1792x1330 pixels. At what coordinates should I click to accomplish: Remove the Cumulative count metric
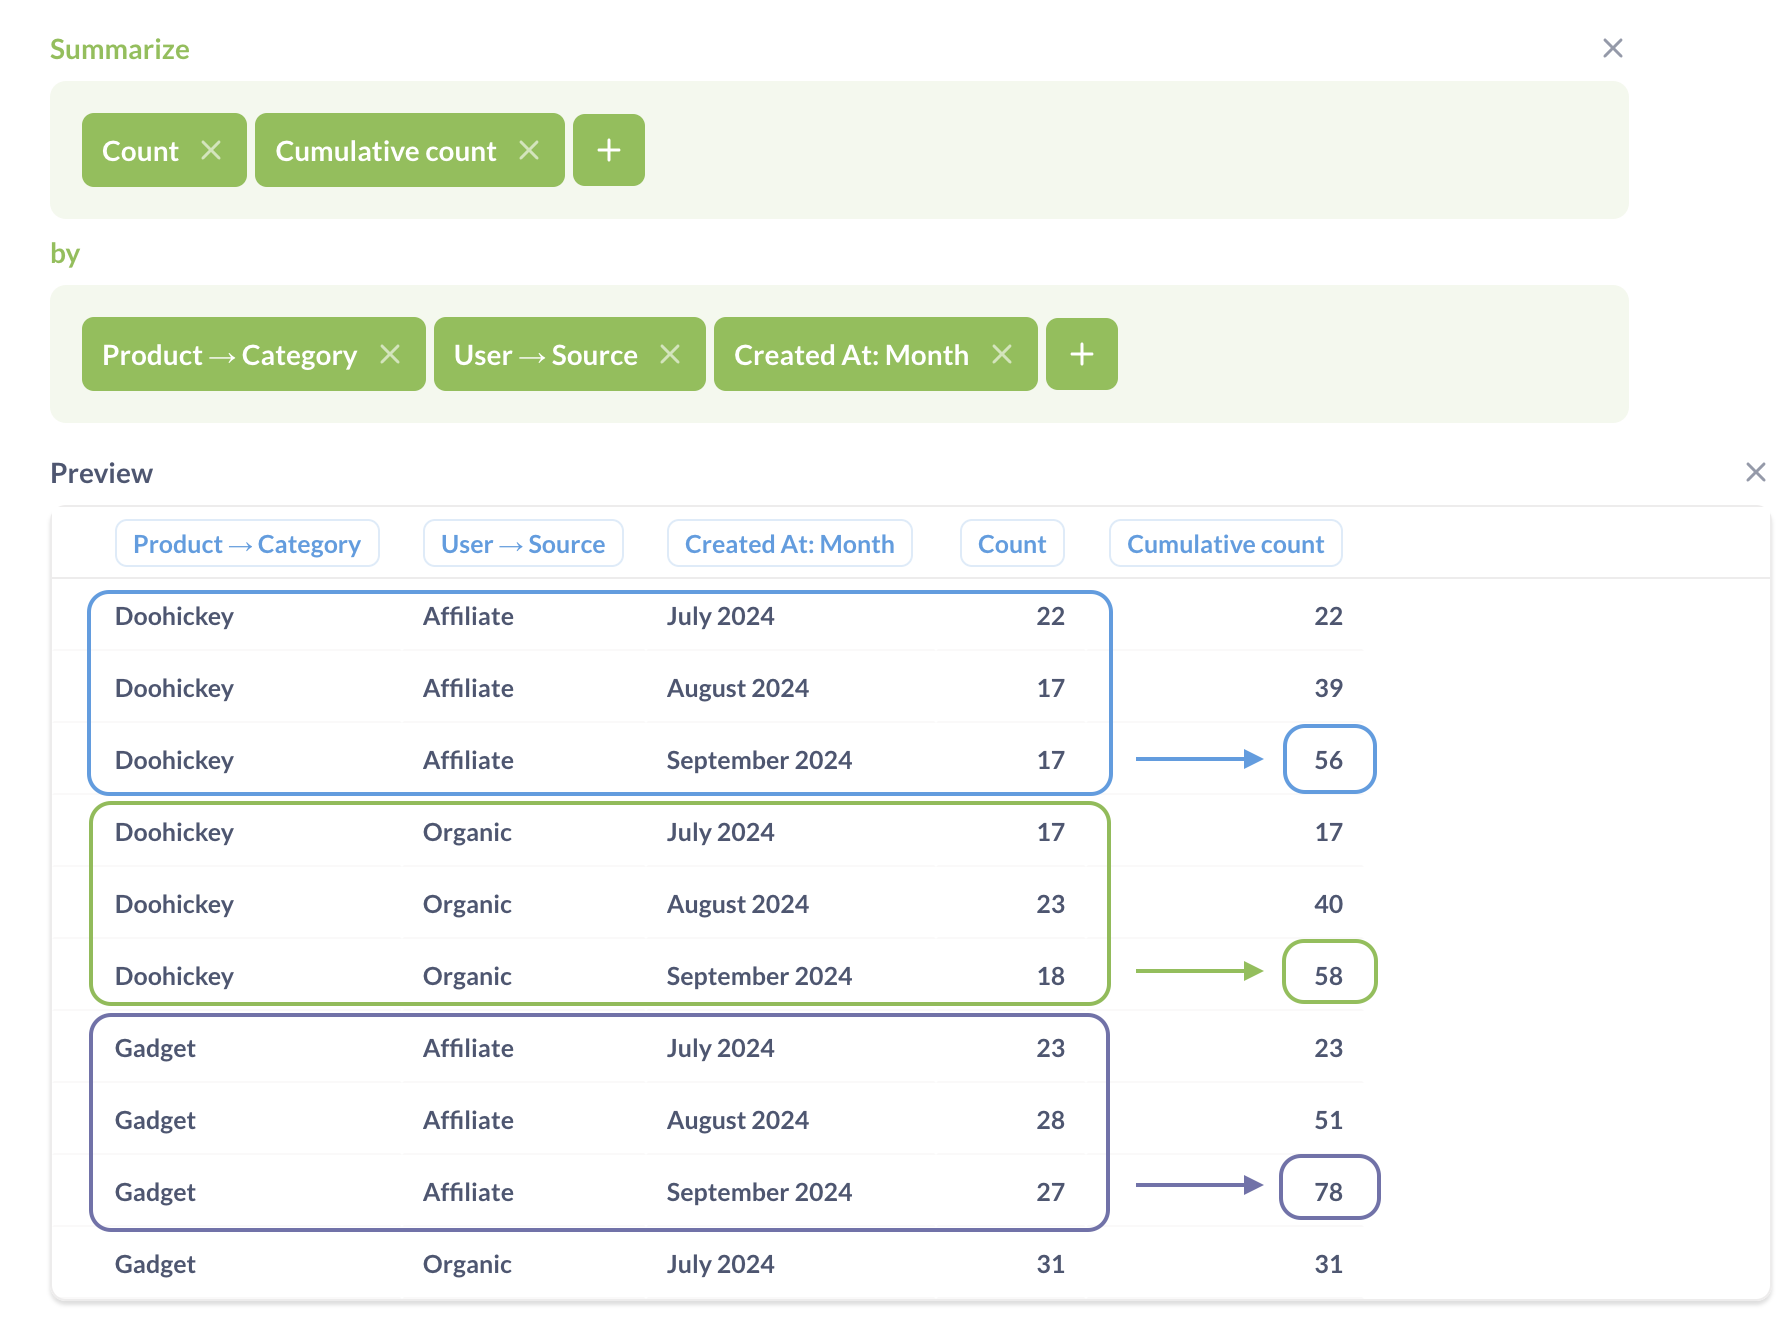530,150
